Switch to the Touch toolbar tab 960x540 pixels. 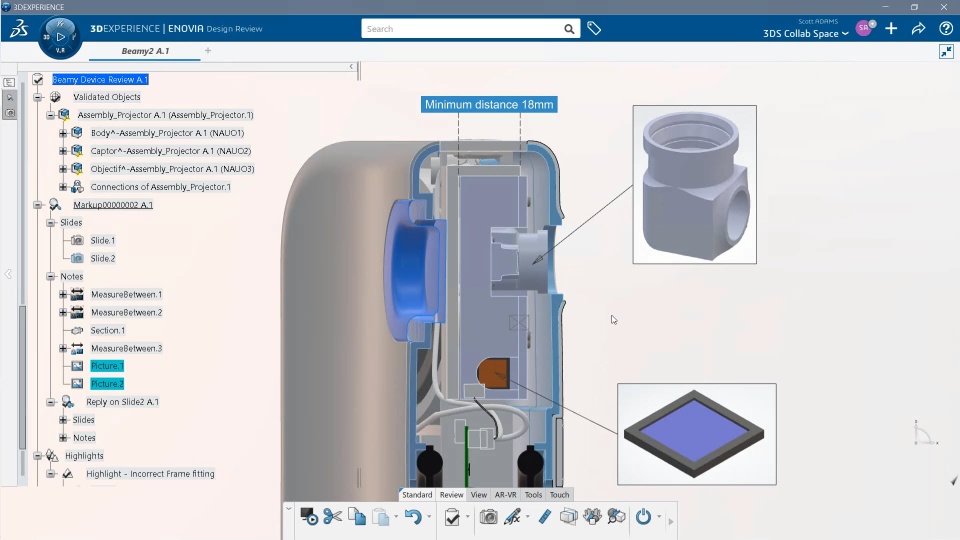560,495
